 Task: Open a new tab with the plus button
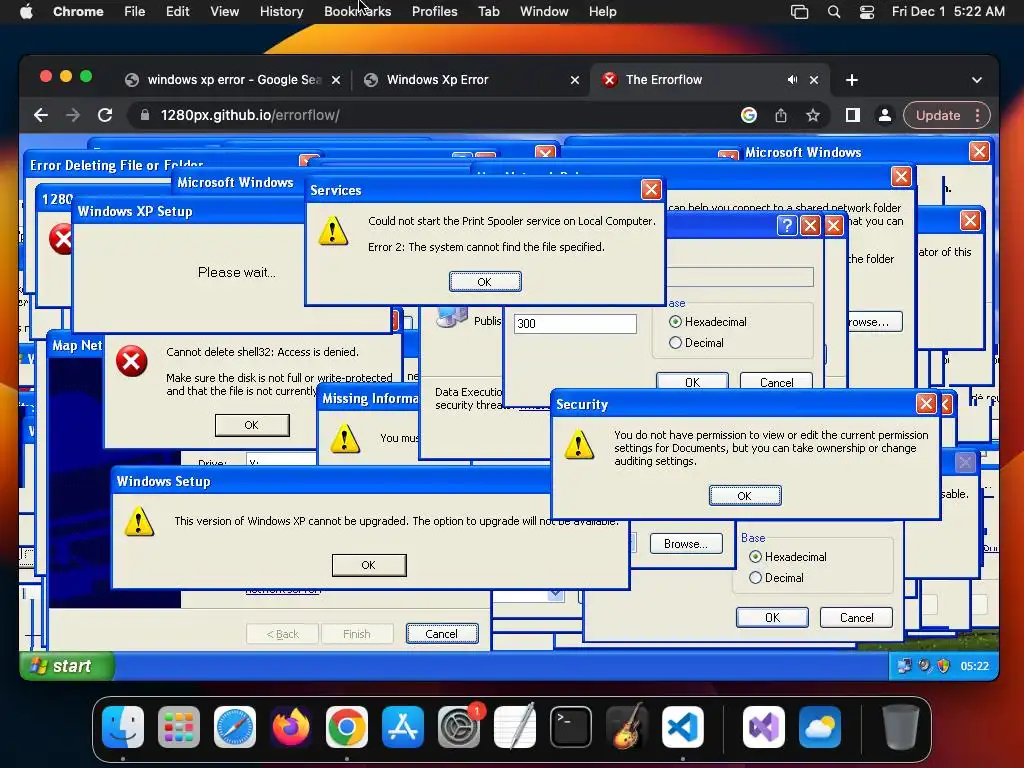(852, 80)
